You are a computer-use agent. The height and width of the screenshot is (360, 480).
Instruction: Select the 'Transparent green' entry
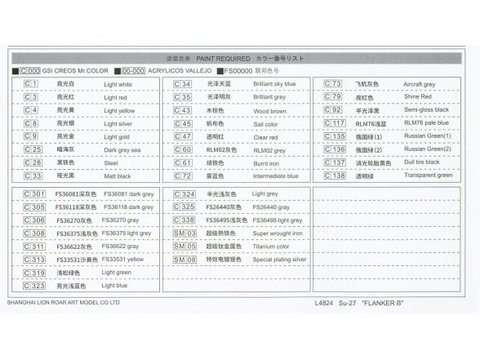pyautogui.click(x=428, y=175)
